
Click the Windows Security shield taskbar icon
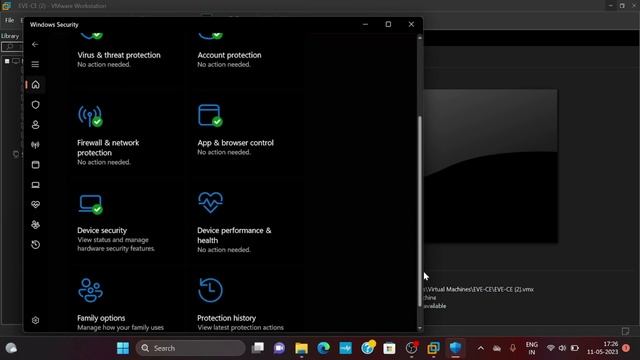[456, 348]
